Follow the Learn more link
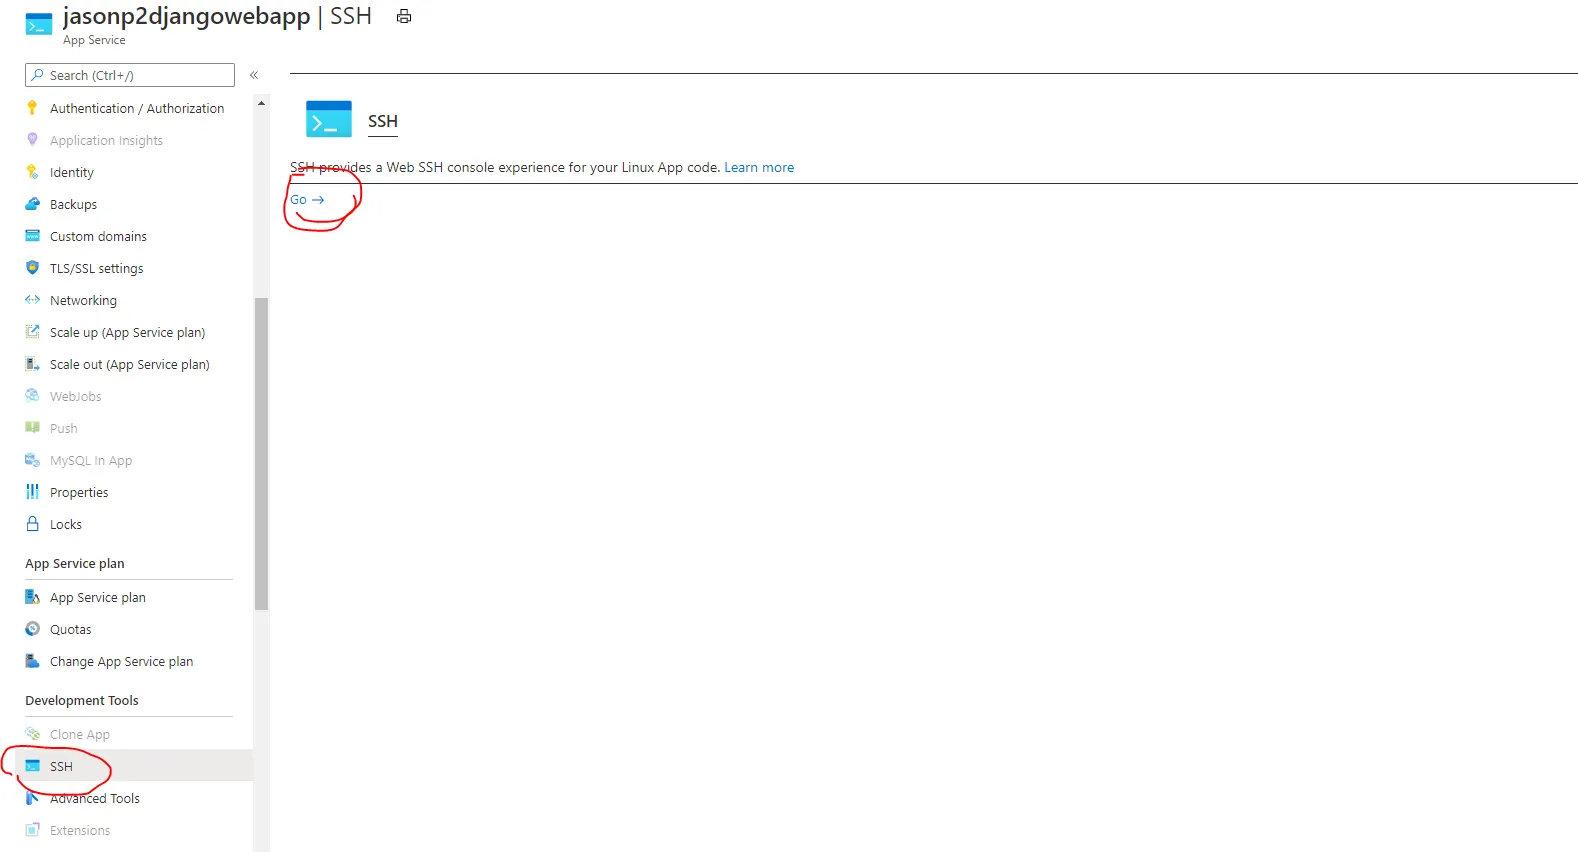The width and height of the screenshot is (1578, 852). click(759, 167)
